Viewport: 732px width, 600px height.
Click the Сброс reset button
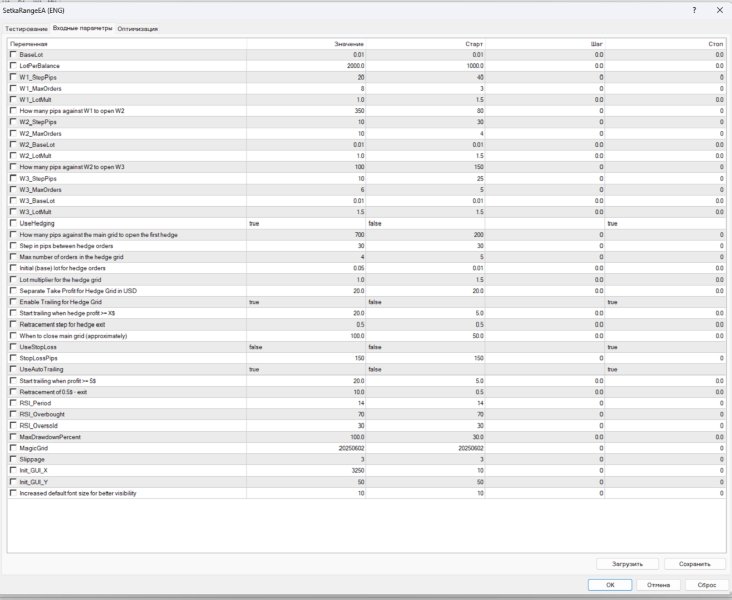(706, 585)
